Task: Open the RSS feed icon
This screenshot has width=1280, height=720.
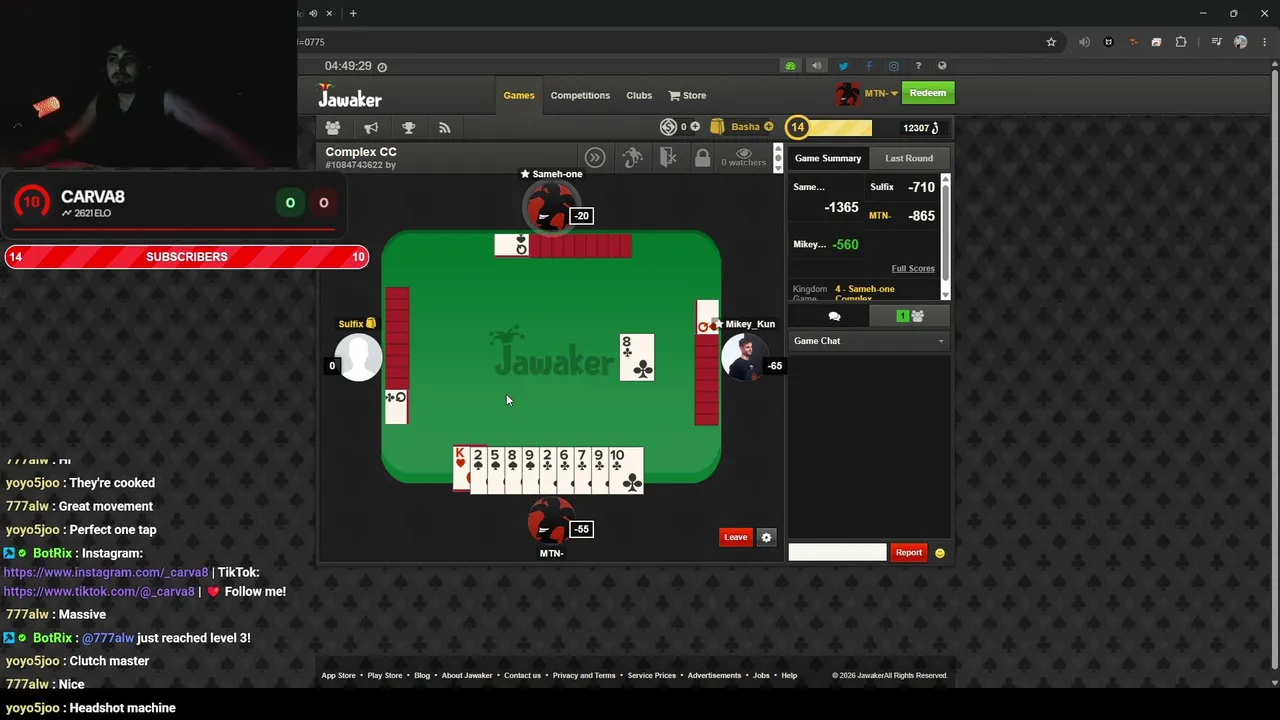Action: tap(445, 128)
